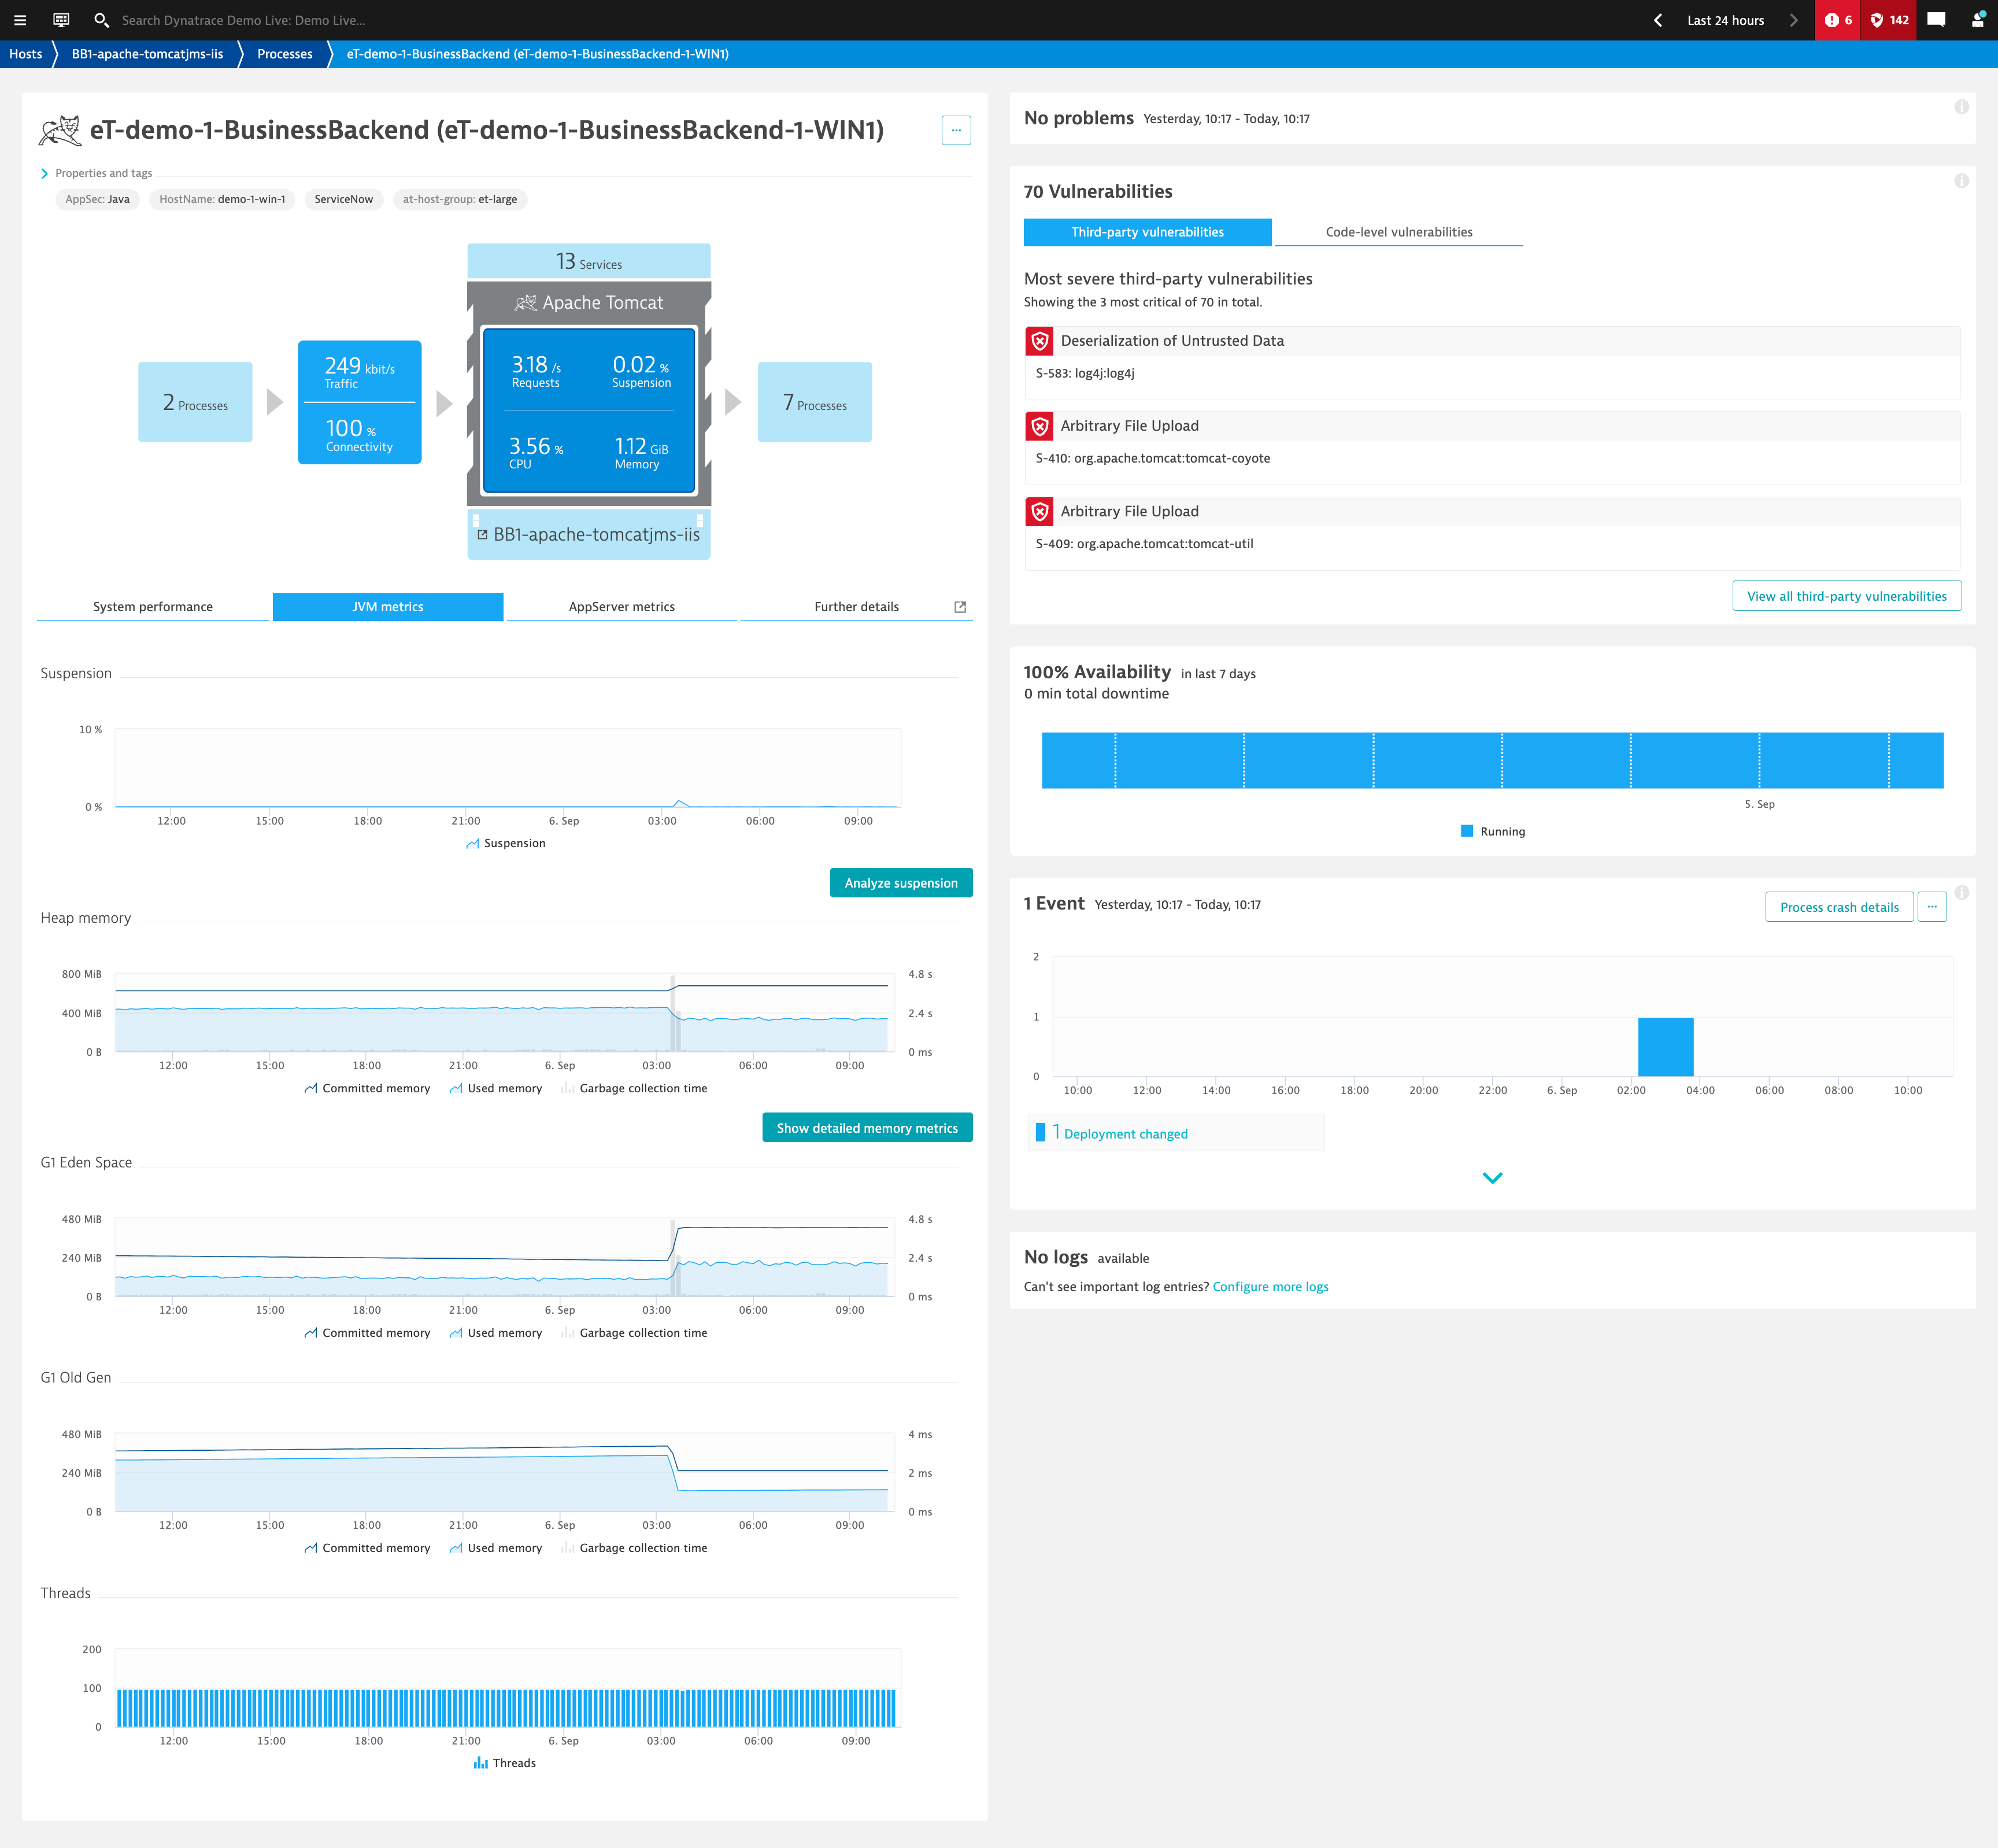
Task: Open Process crash details
Action: click(1839, 907)
